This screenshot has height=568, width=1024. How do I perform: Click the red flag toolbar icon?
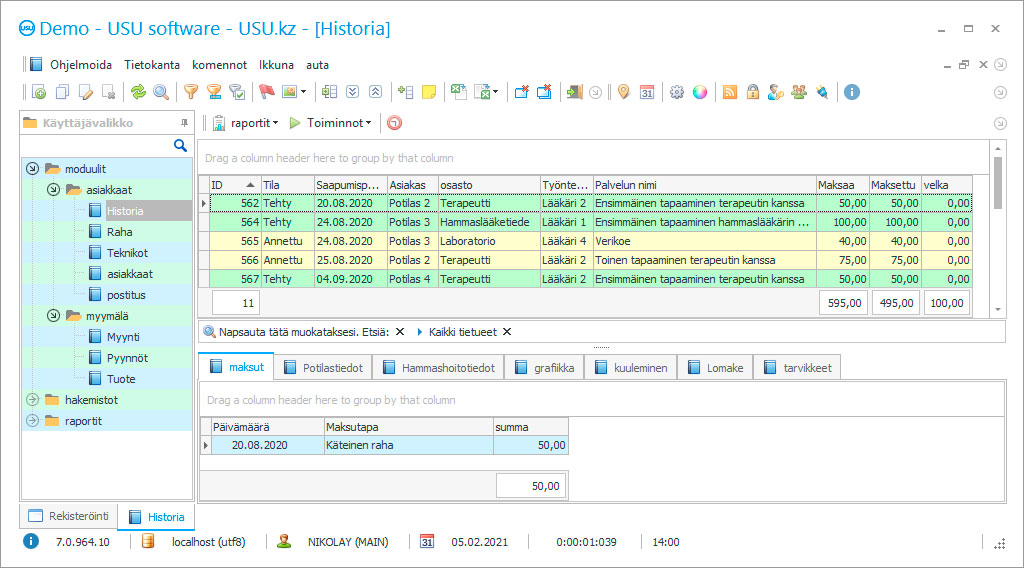[x=267, y=92]
